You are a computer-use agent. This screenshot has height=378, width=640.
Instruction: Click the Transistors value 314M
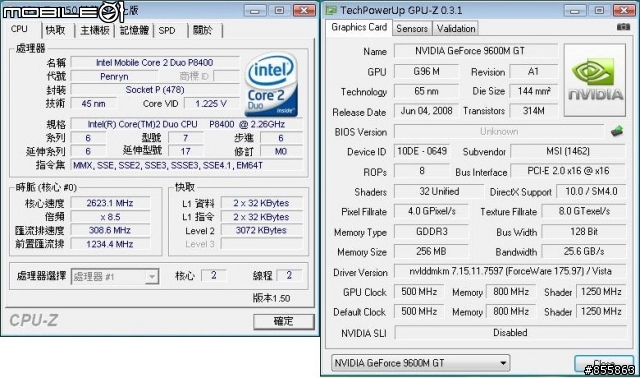click(x=534, y=111)
